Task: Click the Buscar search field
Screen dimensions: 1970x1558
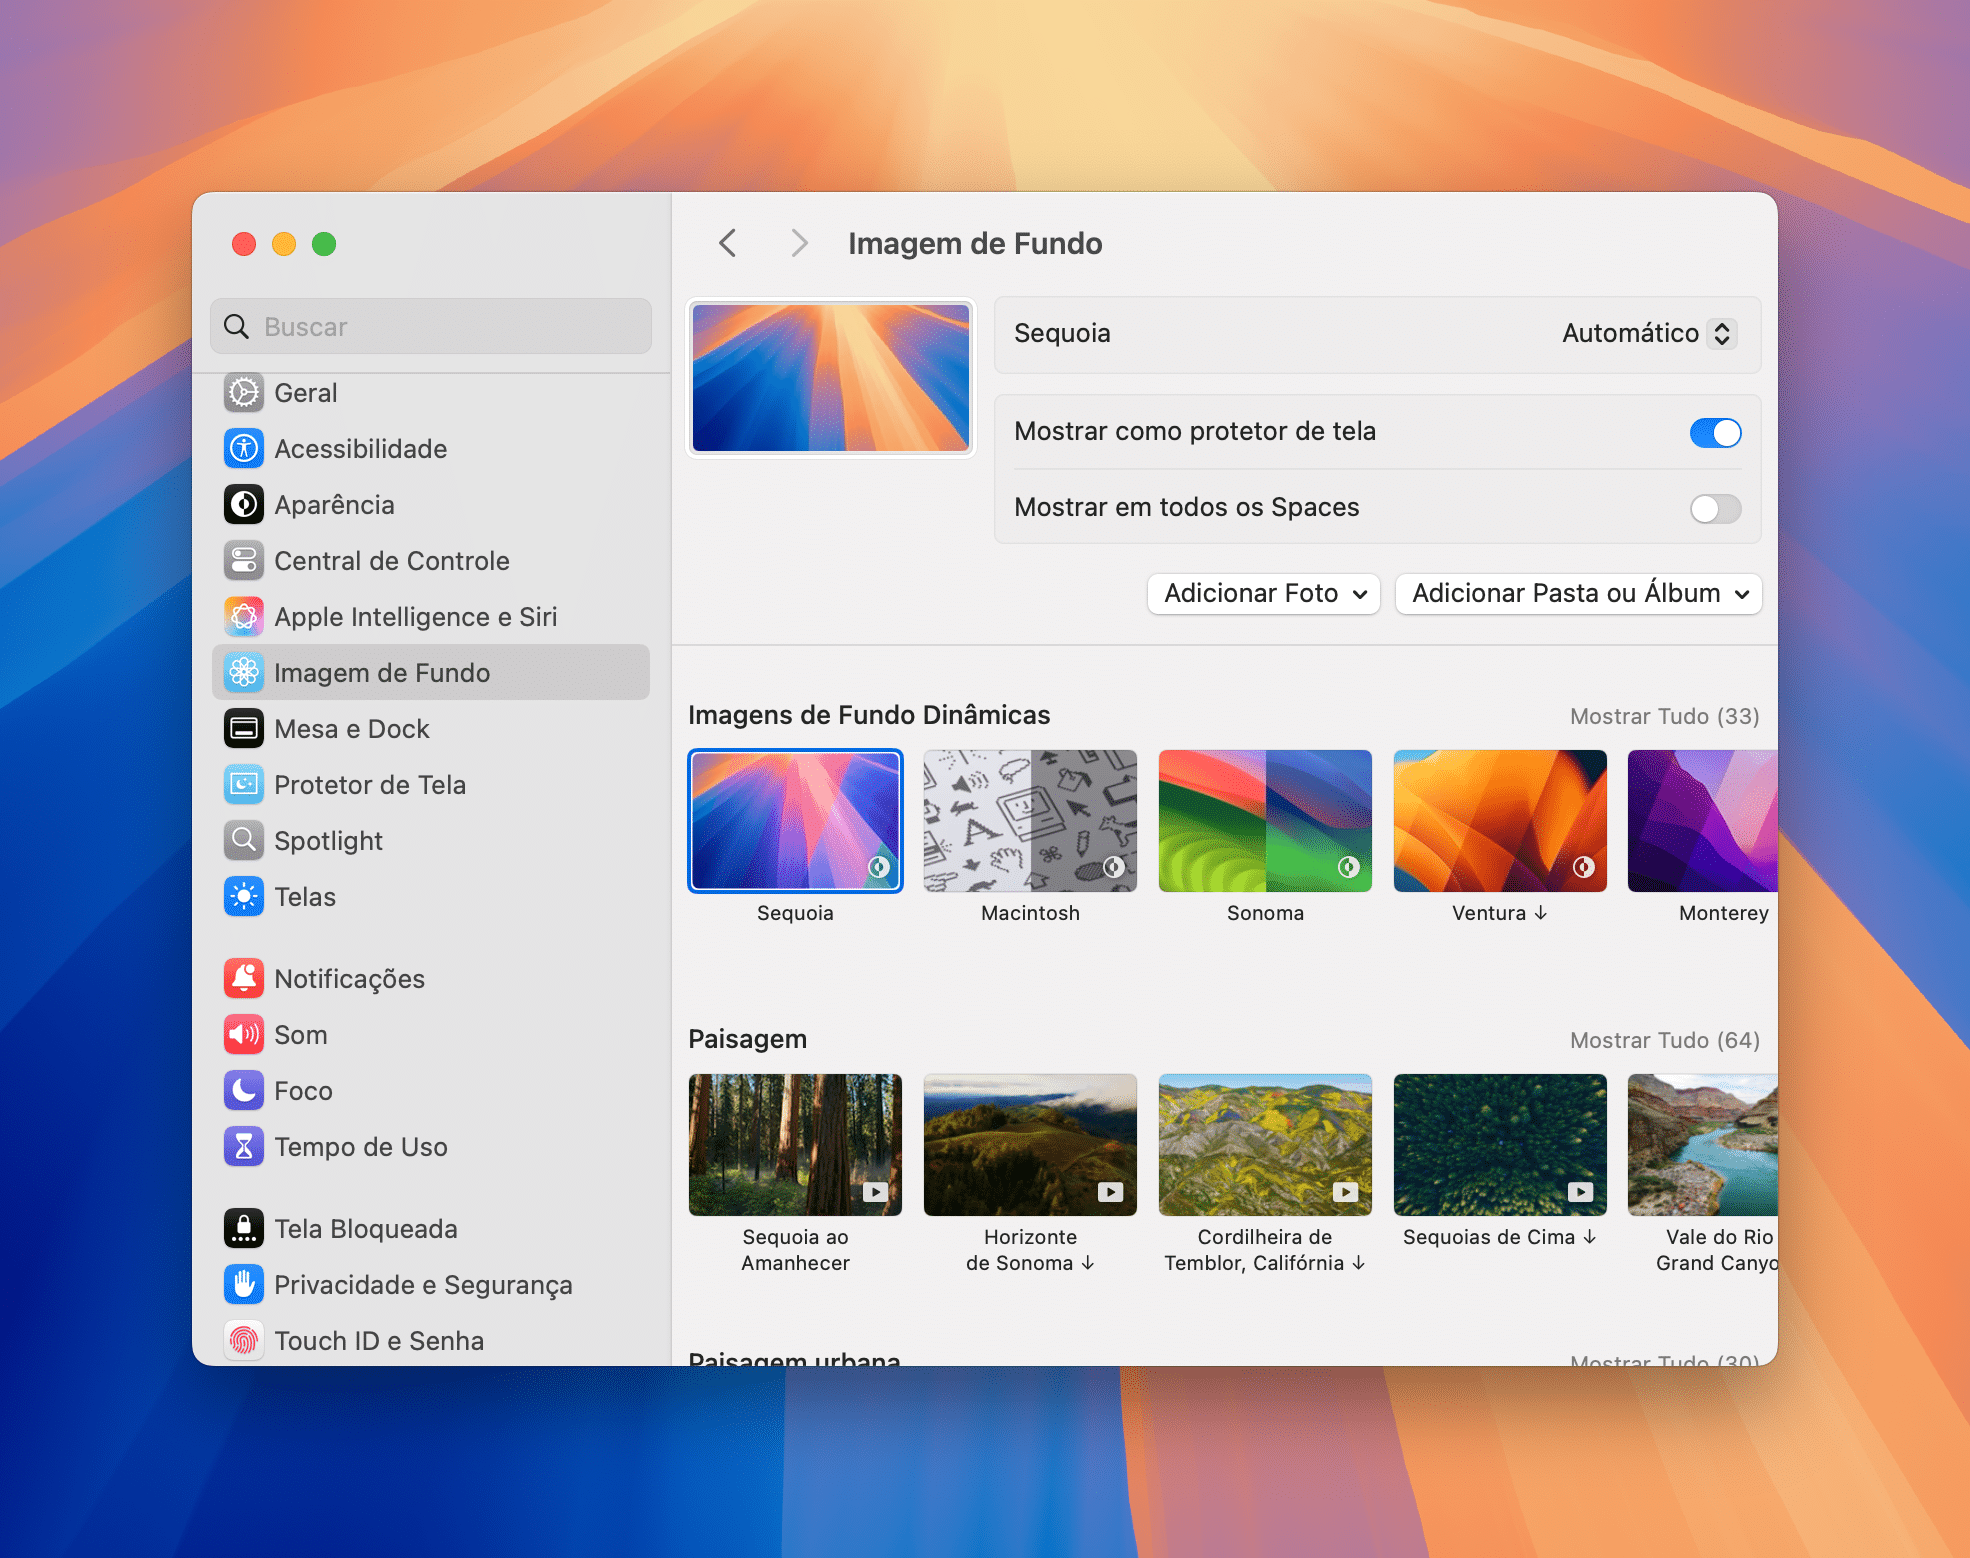Action: coord(431,326)
